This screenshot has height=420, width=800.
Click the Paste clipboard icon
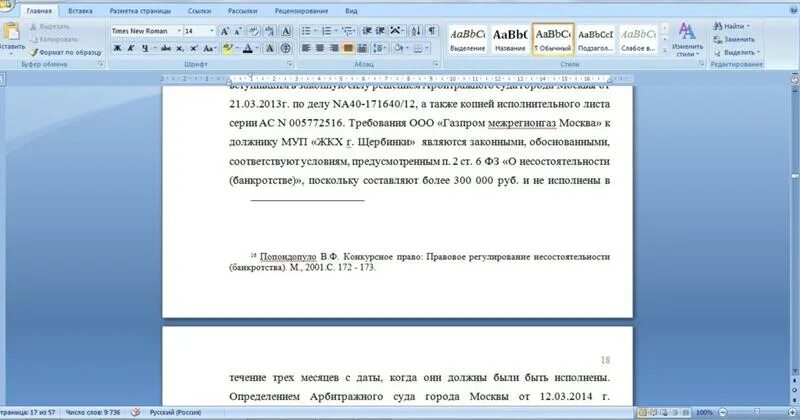coord(11,33)
